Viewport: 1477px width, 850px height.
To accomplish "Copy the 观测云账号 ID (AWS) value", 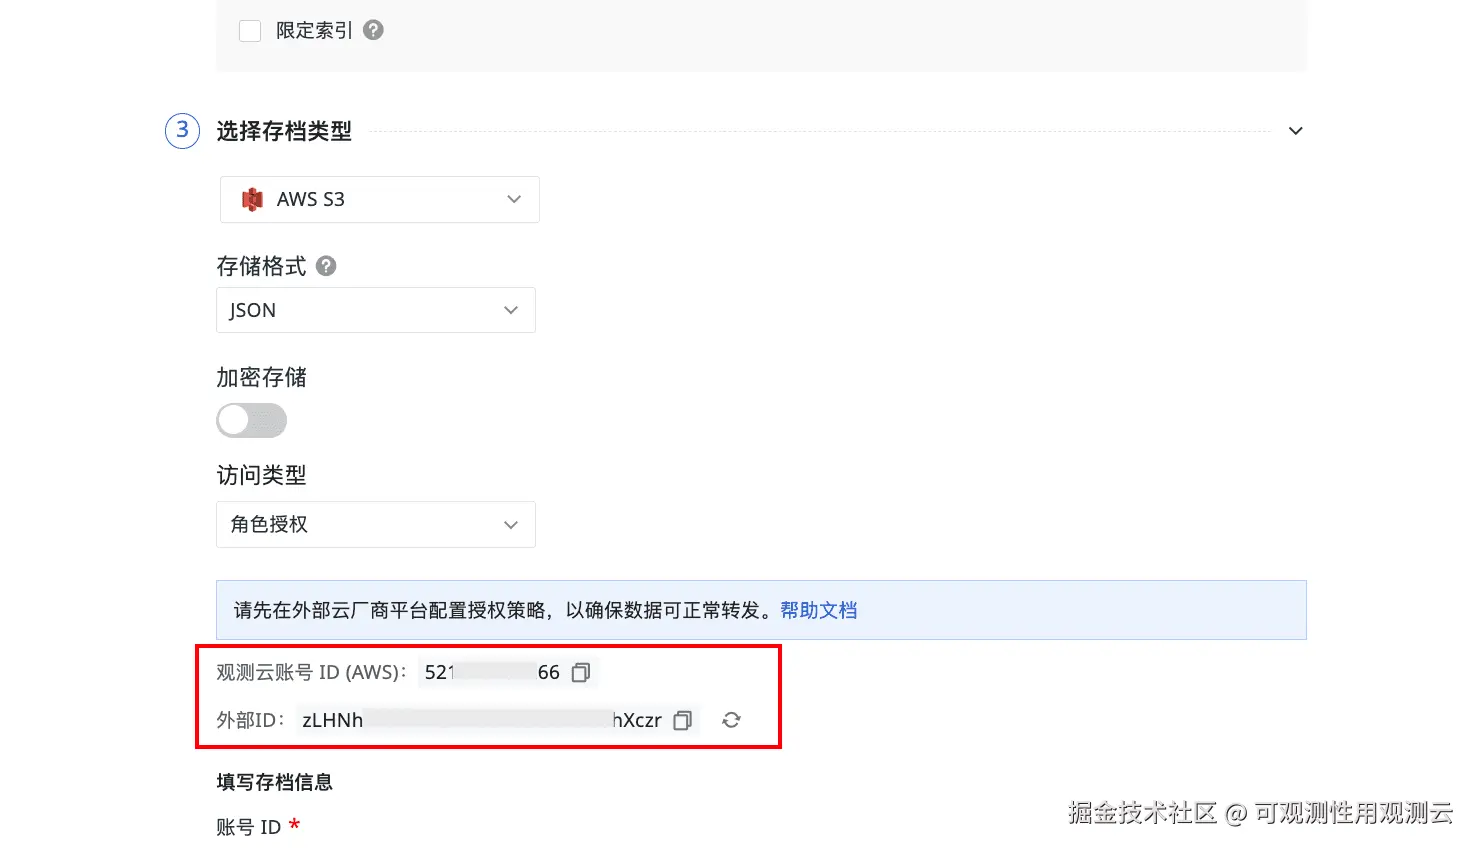I will pyautogui.click(x=581, y=673).
